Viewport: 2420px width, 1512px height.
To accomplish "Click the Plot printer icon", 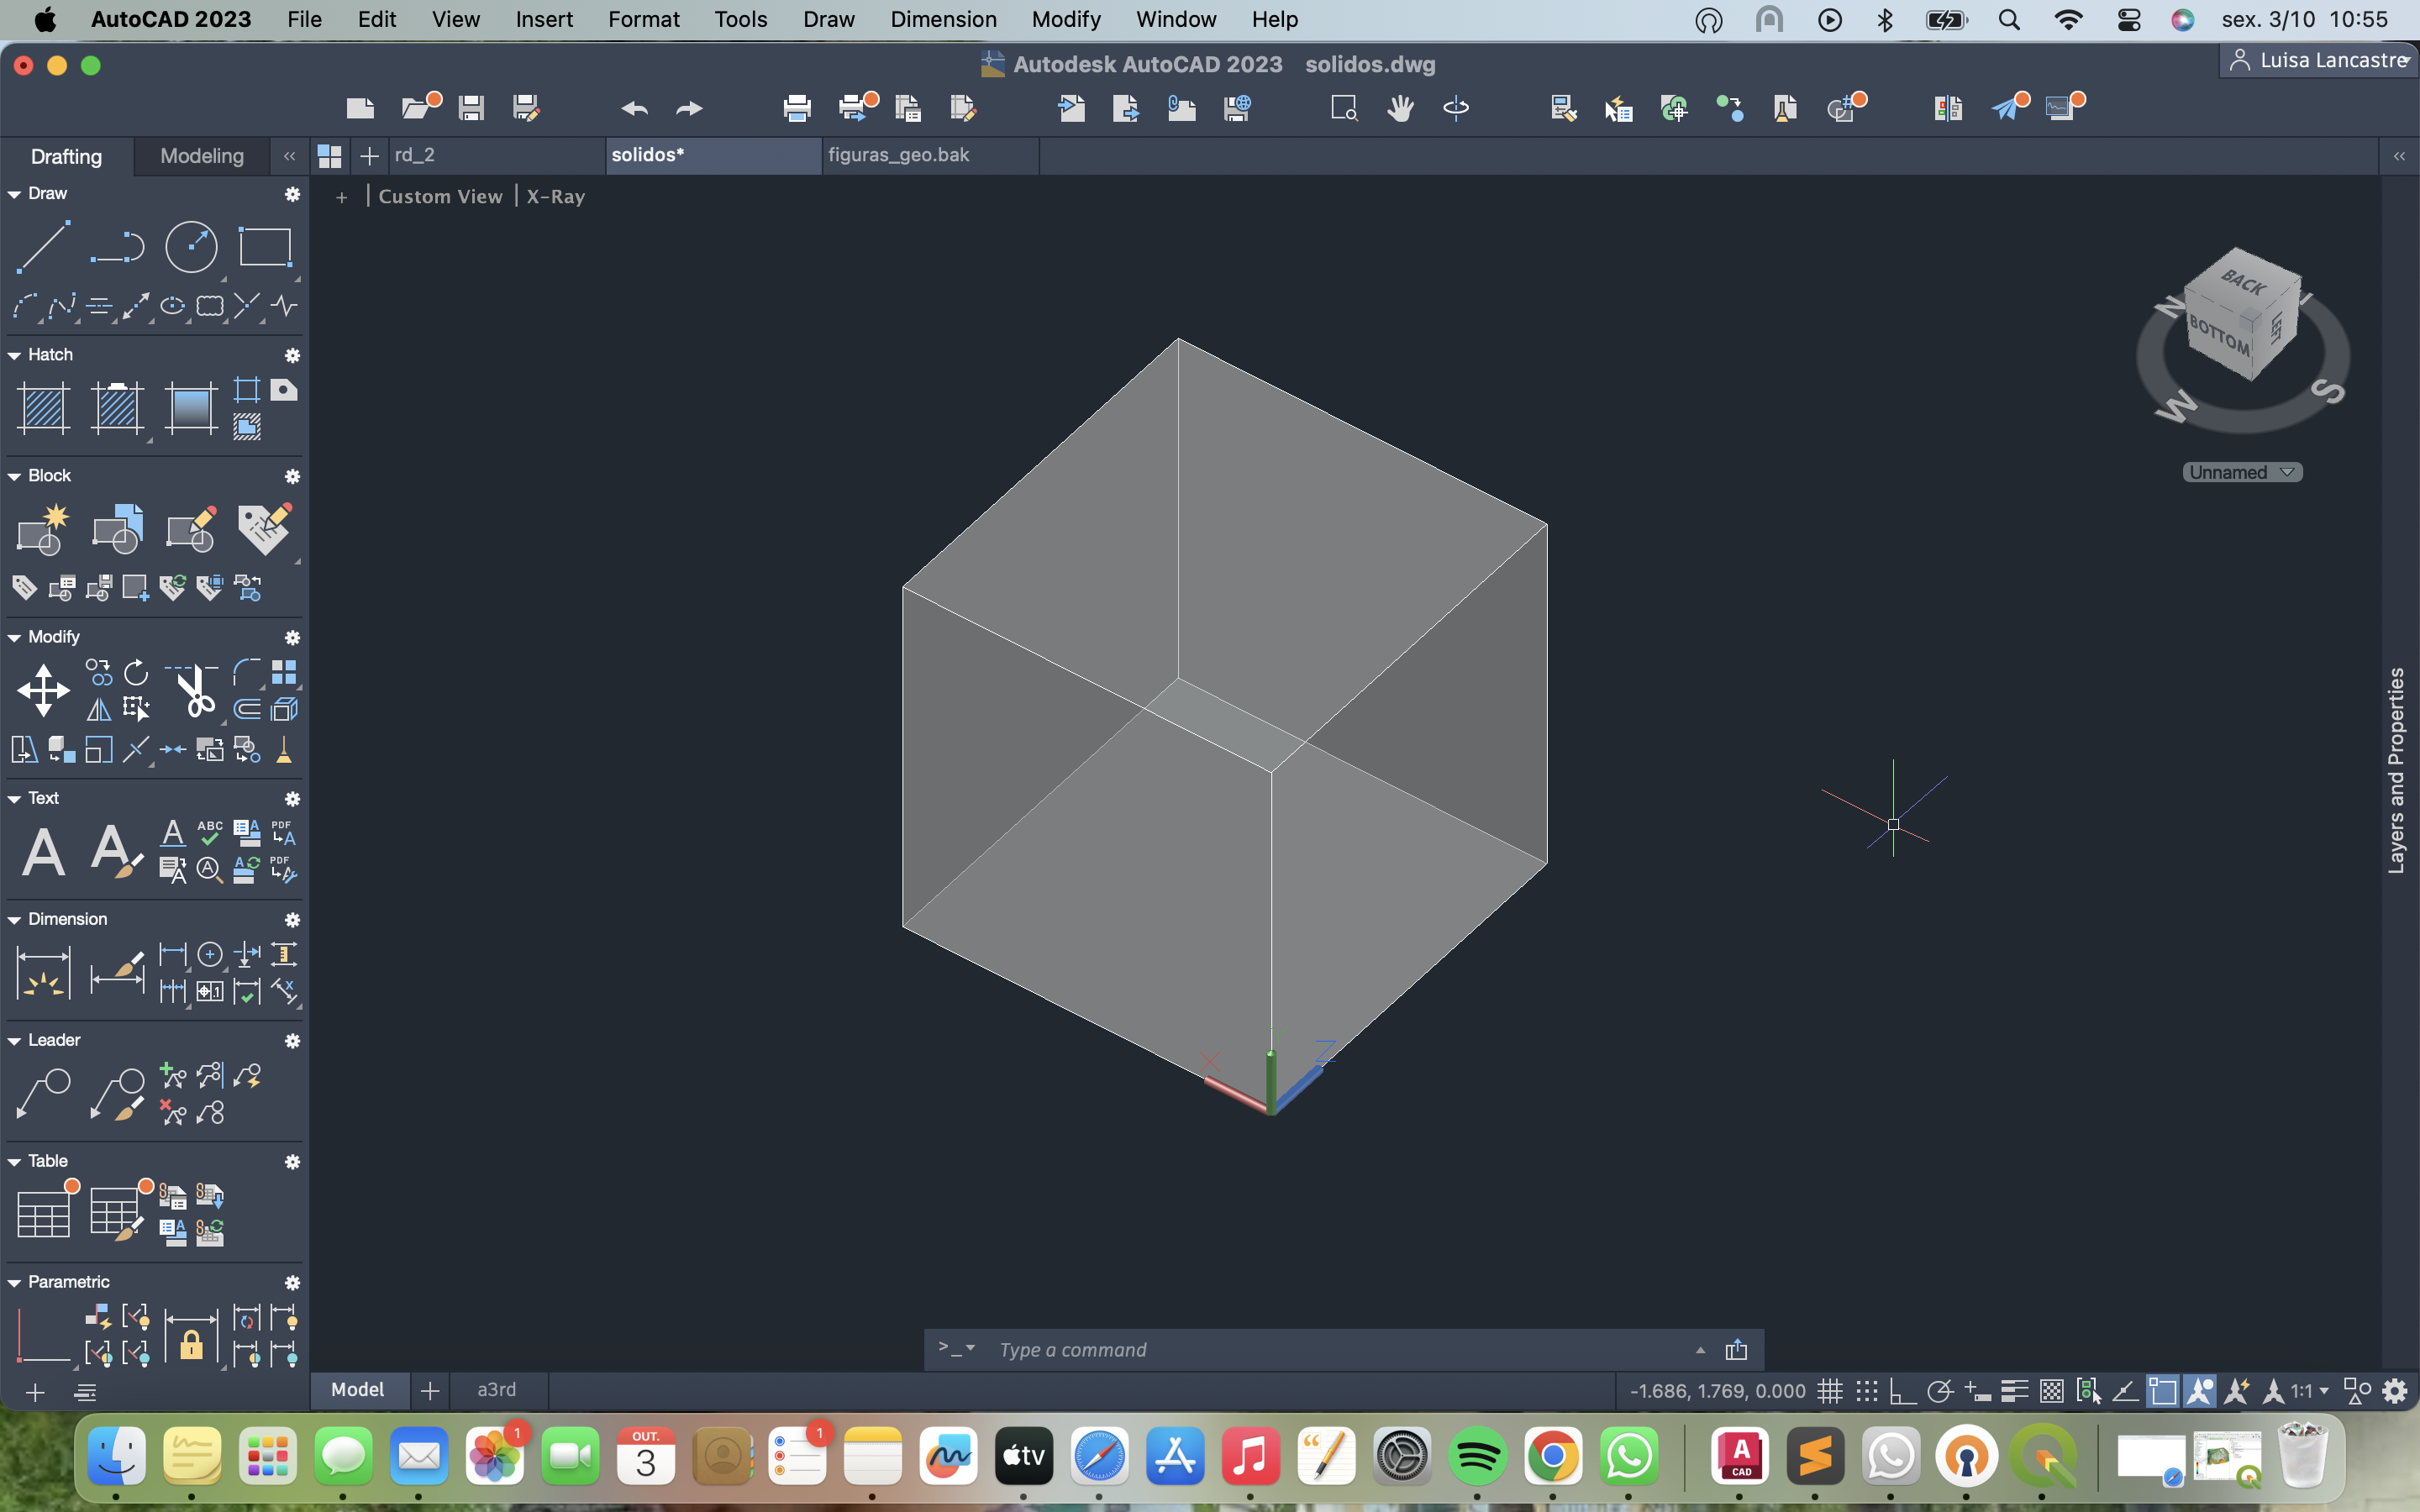I will [x=797, y=108].
